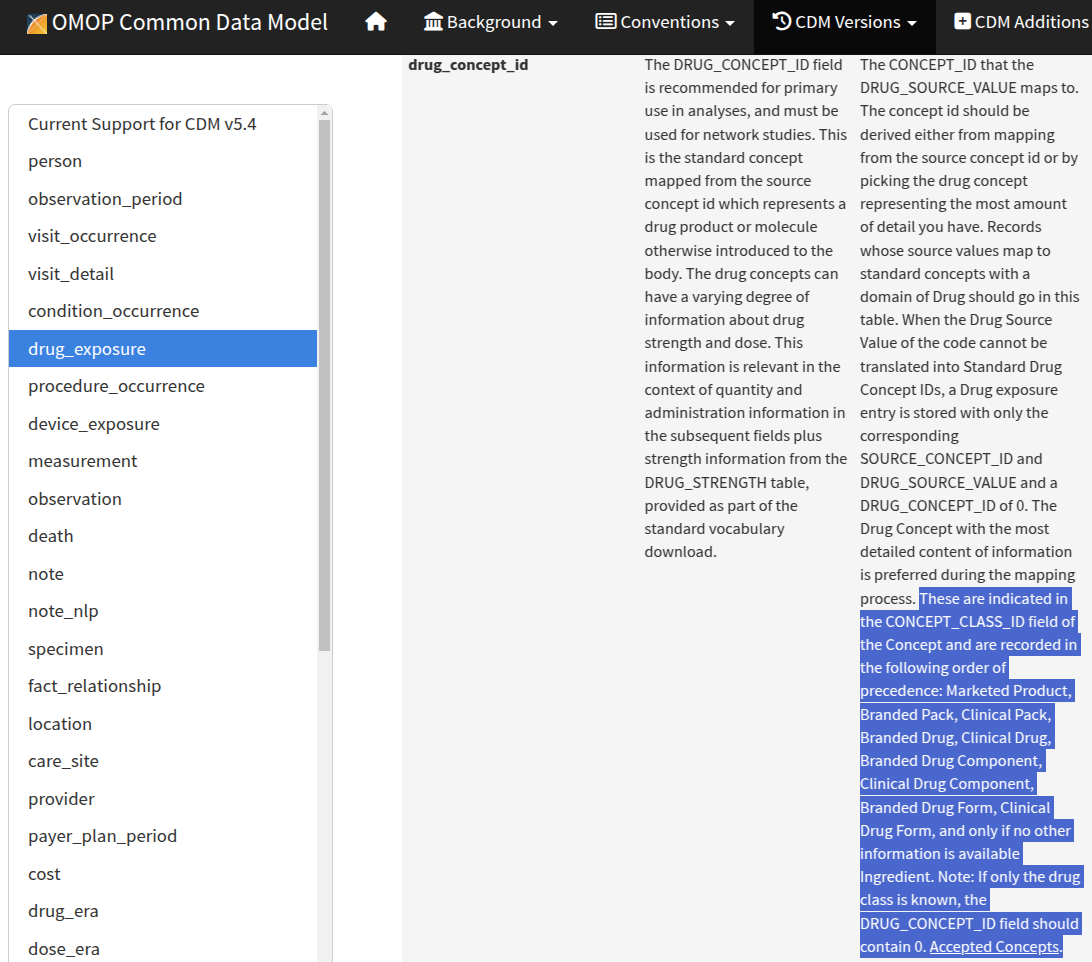This screenshot has width=1092, height=962.
Task: Show the payer_plan_period table
Action: [x=102, y=836]
